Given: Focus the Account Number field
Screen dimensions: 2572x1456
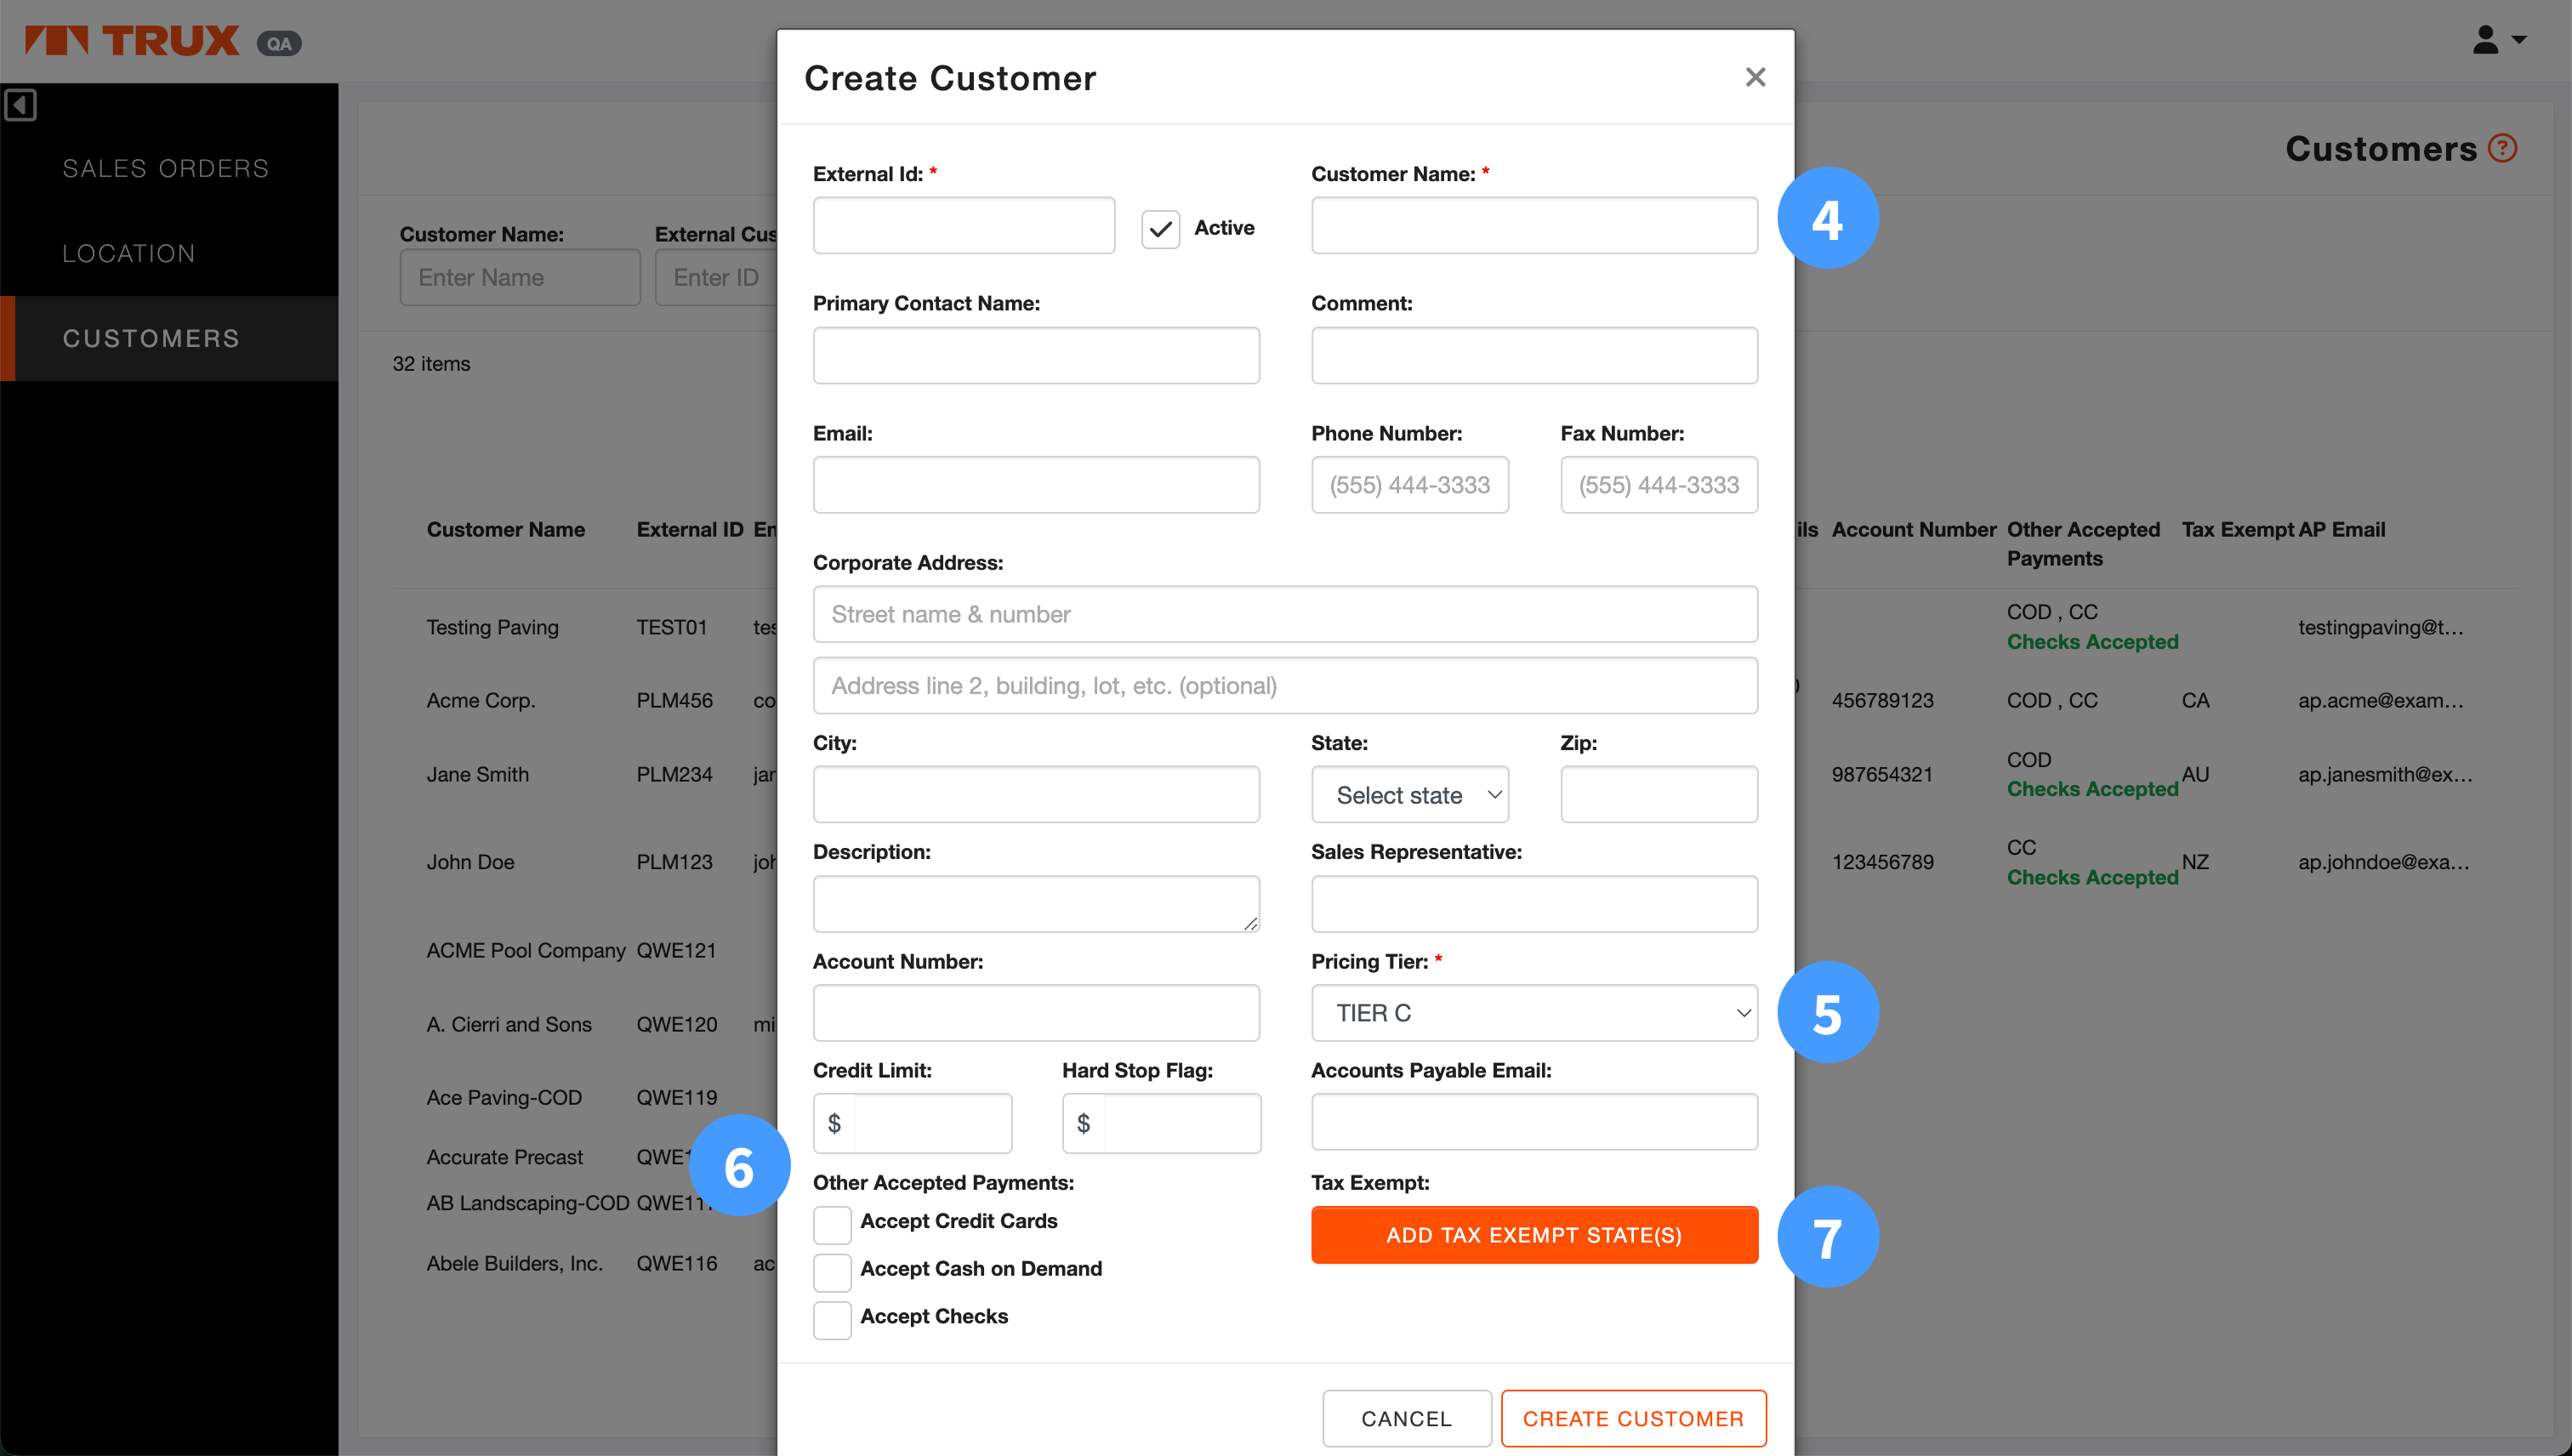Looking at the screenshot, I should click(x=1036, y=1013).
